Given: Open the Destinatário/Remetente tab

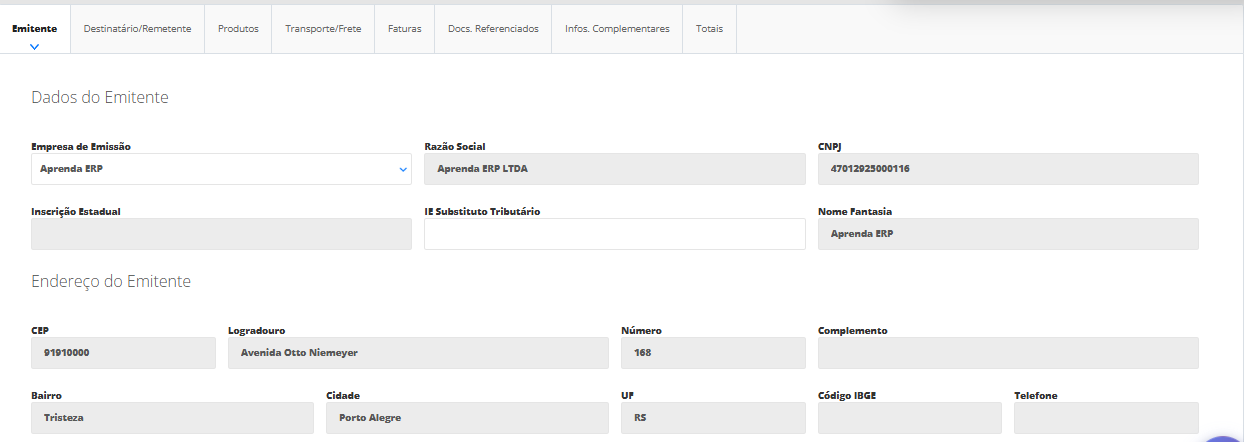Looking at the screenshot, I should pyautogui.click(x=137, y=29).
